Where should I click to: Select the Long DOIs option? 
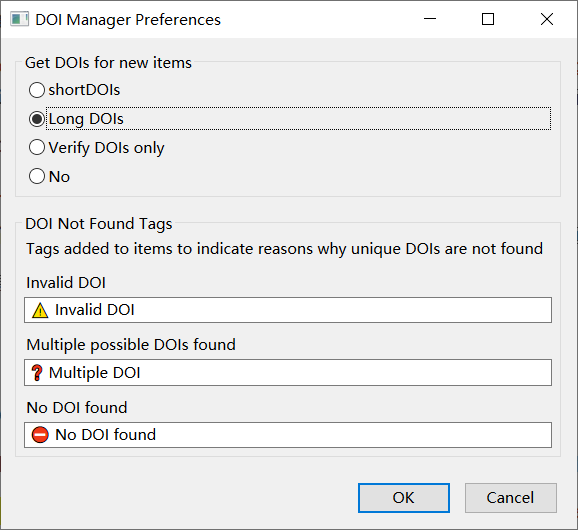37,119
